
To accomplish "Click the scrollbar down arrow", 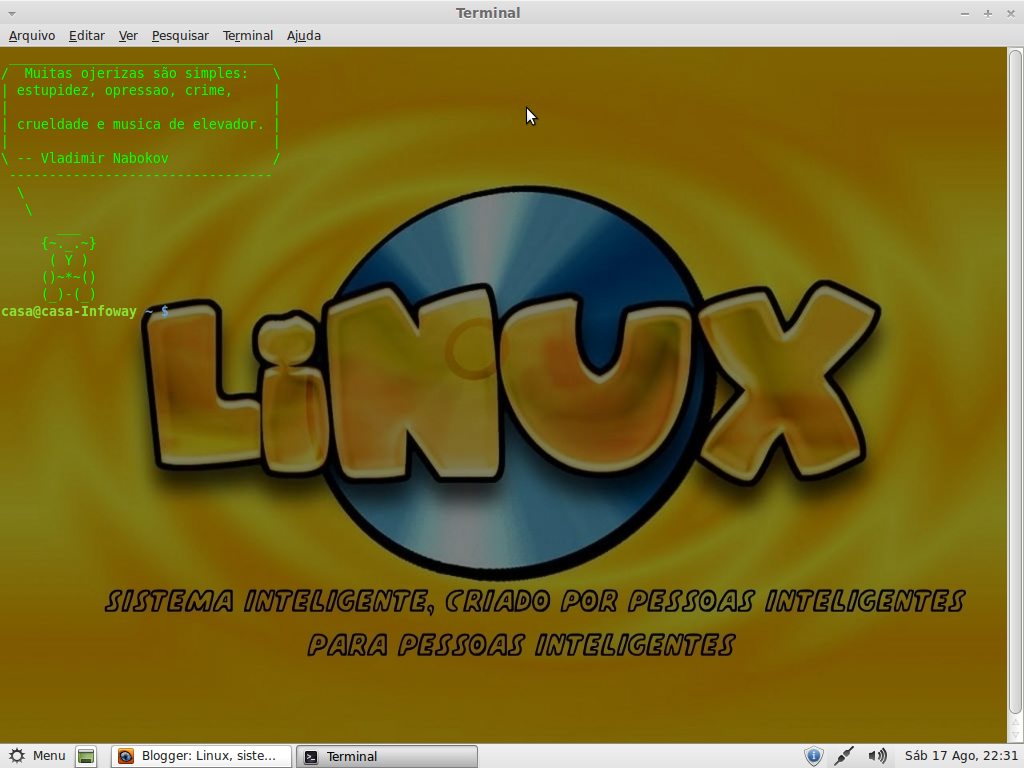I will point(1015,736).
